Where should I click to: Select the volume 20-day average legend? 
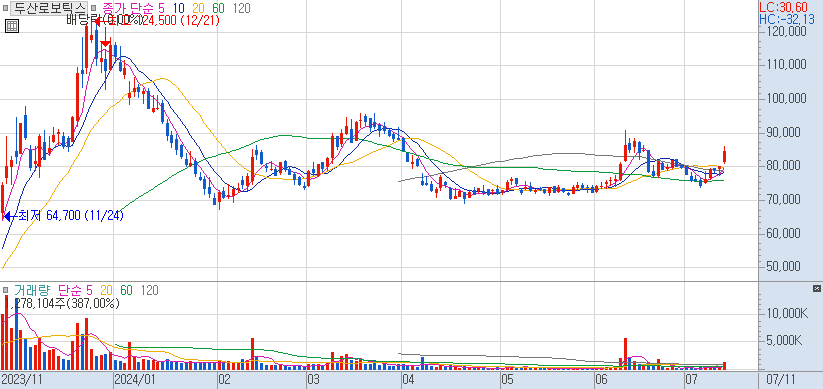(x=107, y=290)
